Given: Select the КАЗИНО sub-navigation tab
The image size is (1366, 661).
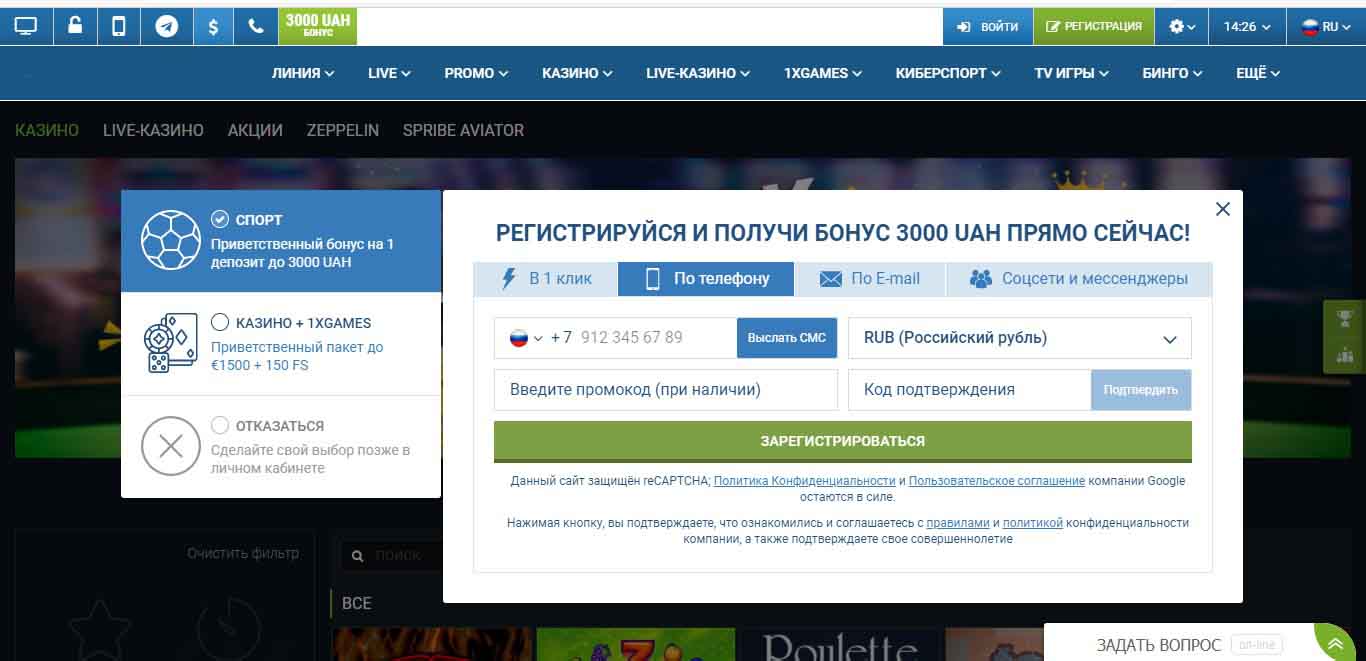Looking at the screenshot, I should [47, 130].
